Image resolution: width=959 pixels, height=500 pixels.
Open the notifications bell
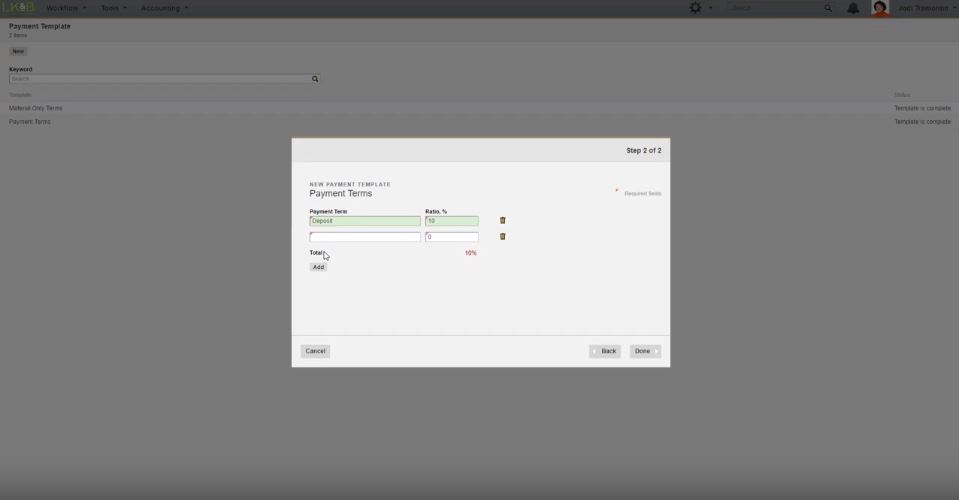[853, 8]
